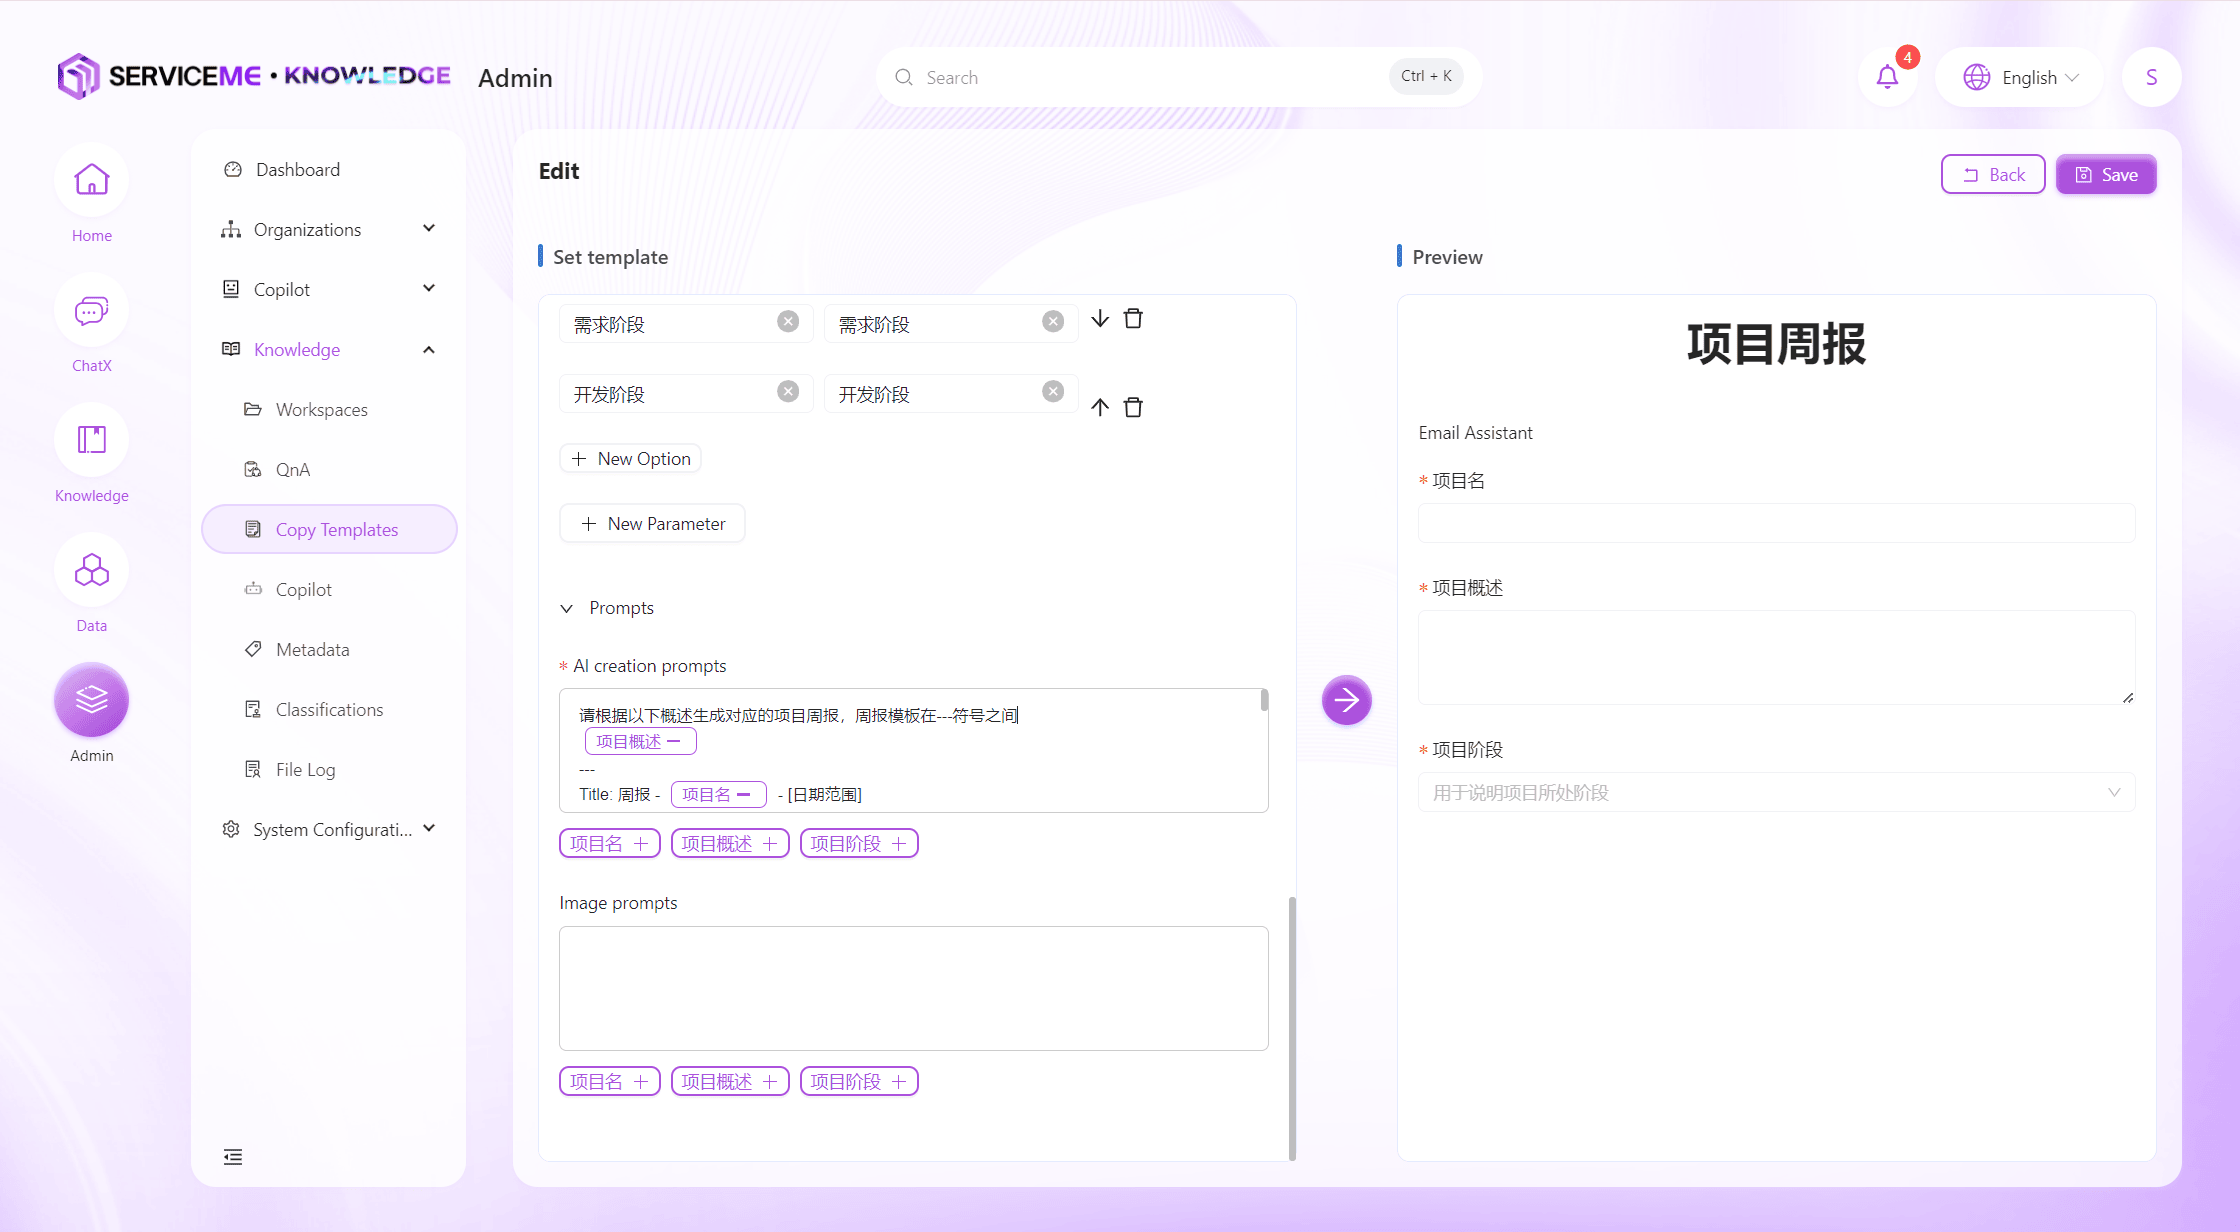The image size is (2240, 1232).
Task: Click the Image prompts text area
Action: point(913,988)
